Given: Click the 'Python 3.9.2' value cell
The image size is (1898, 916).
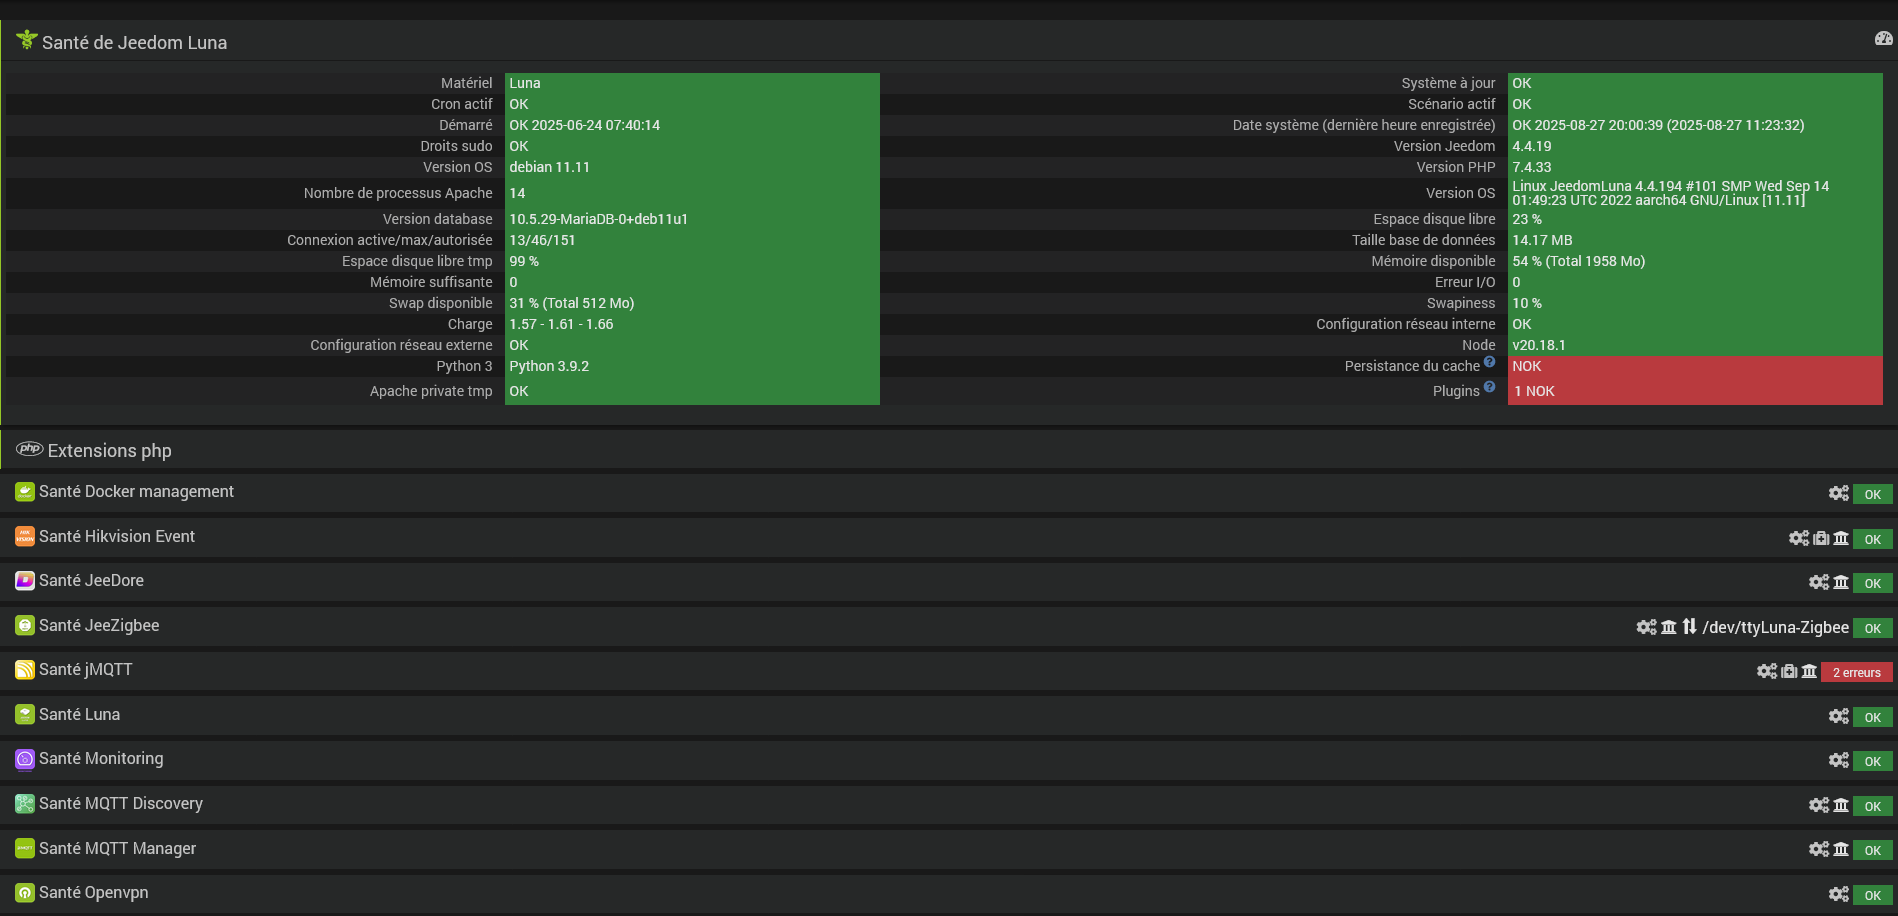Looking at the screenshot, I should pyautogui.click(x=692, y=366).
